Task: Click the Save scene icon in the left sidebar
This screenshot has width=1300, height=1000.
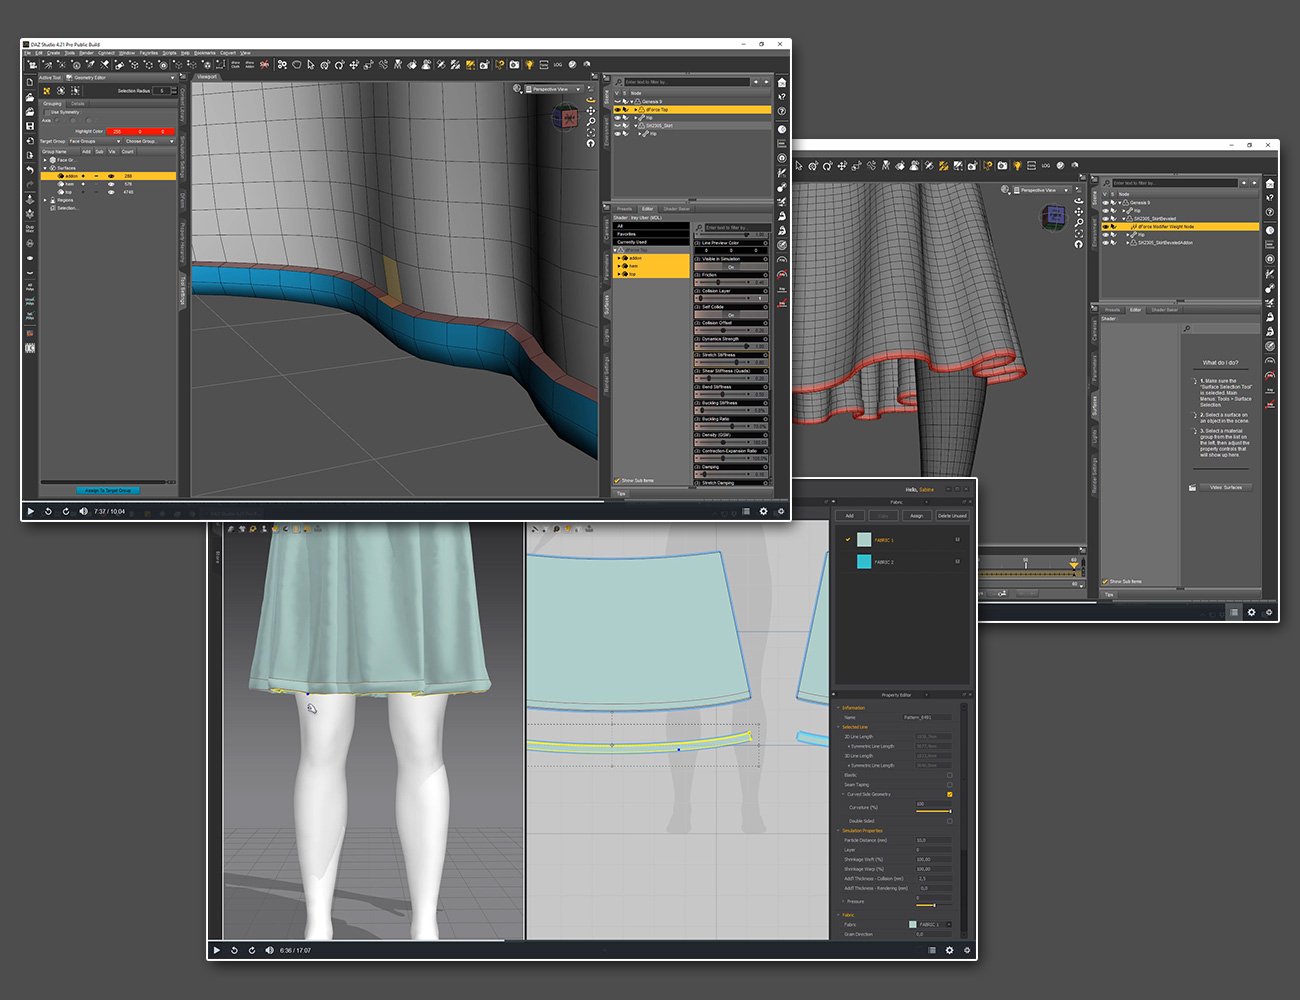Action: click(x=30, y=123)
